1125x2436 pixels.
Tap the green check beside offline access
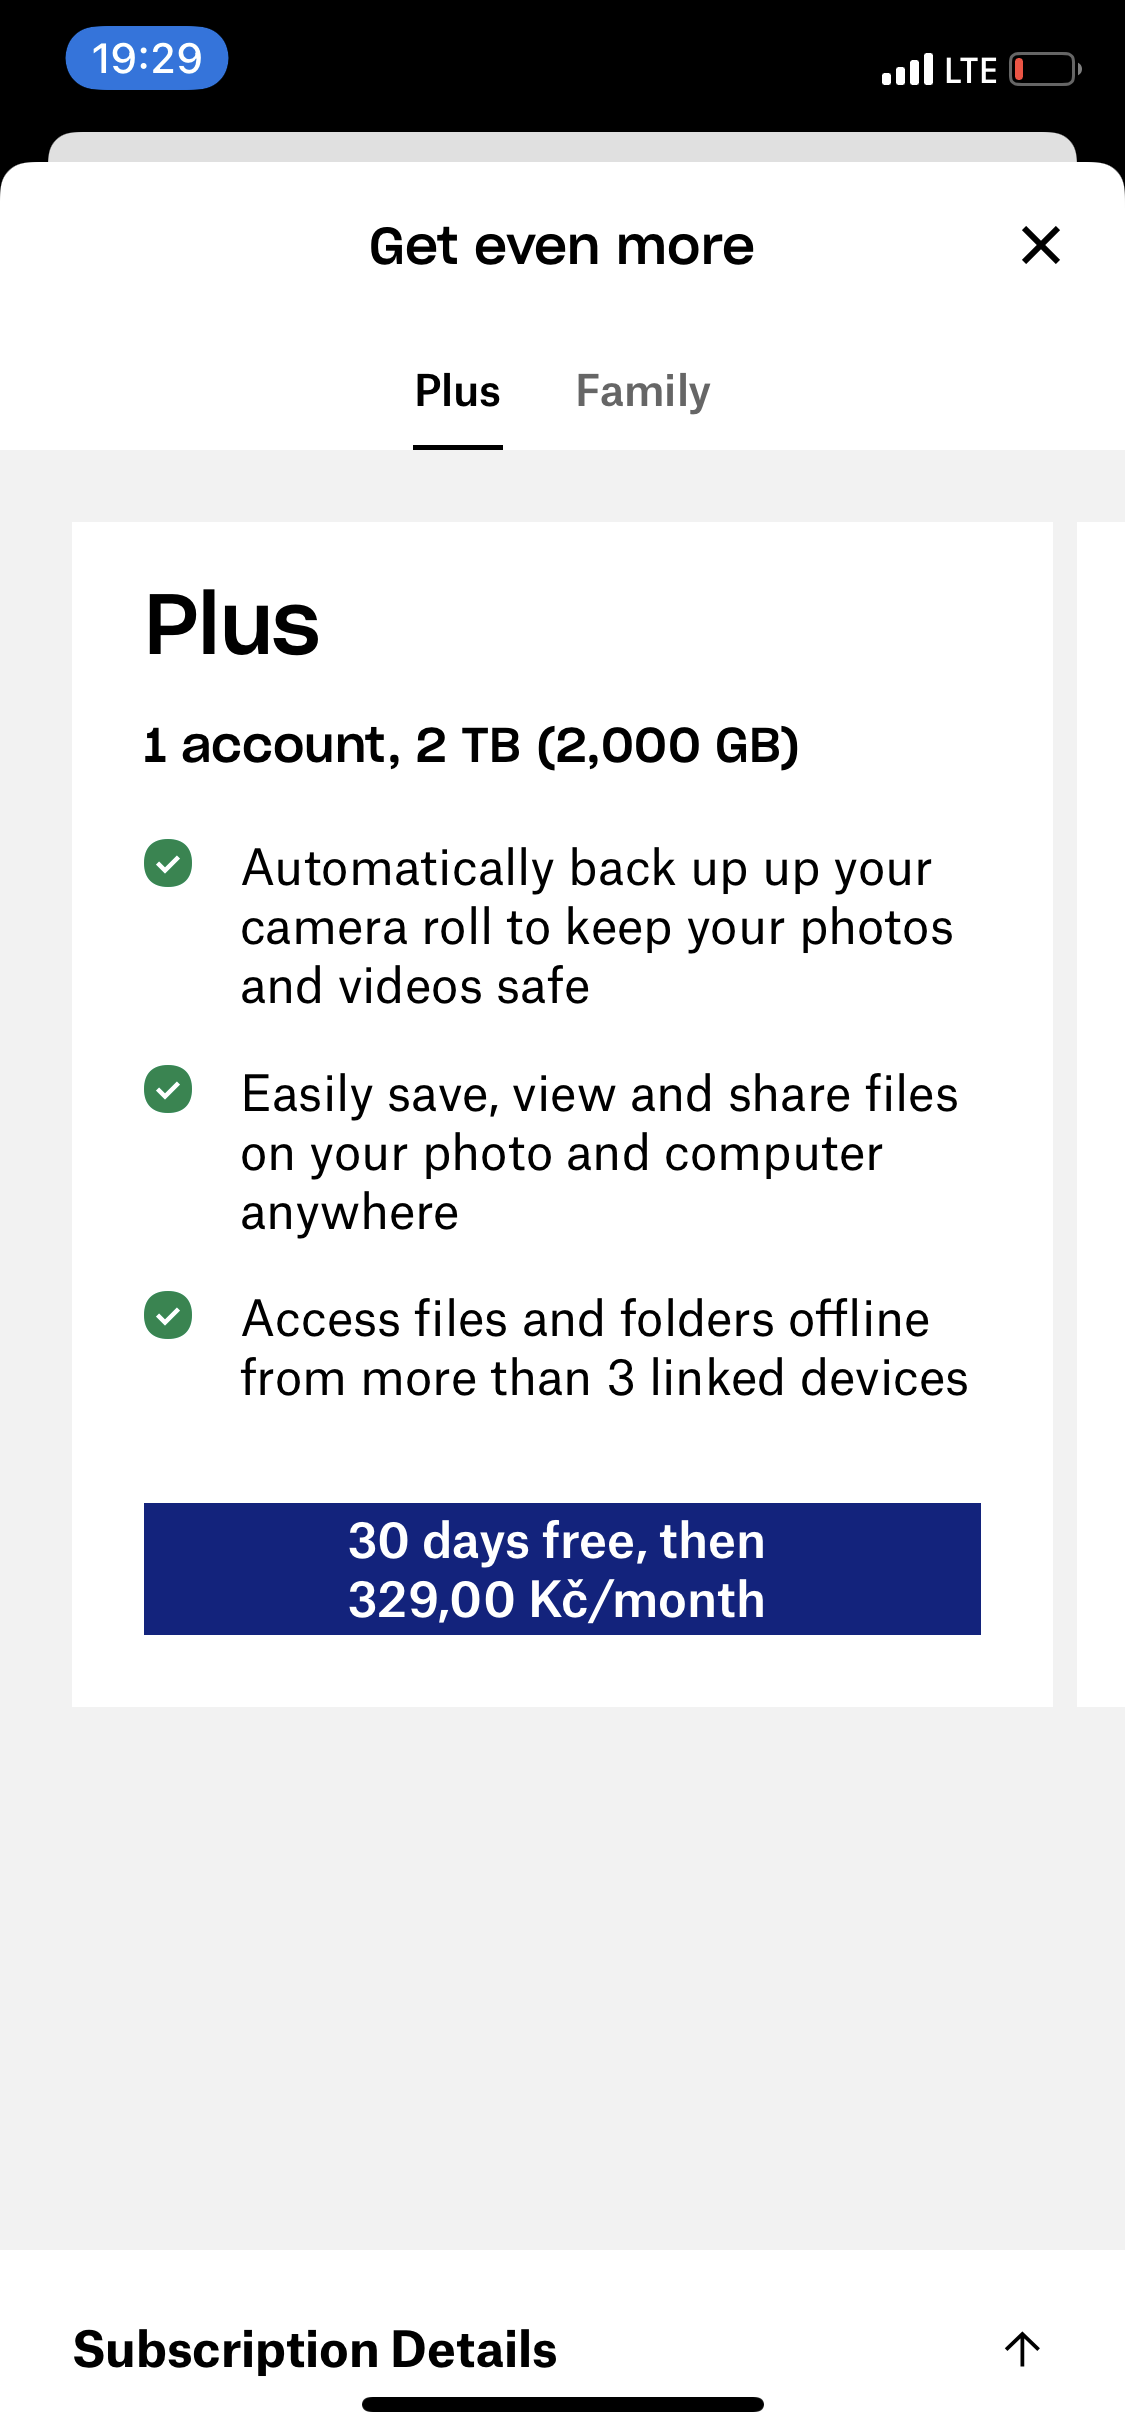pyautogui.click(x=168, y=1315)
